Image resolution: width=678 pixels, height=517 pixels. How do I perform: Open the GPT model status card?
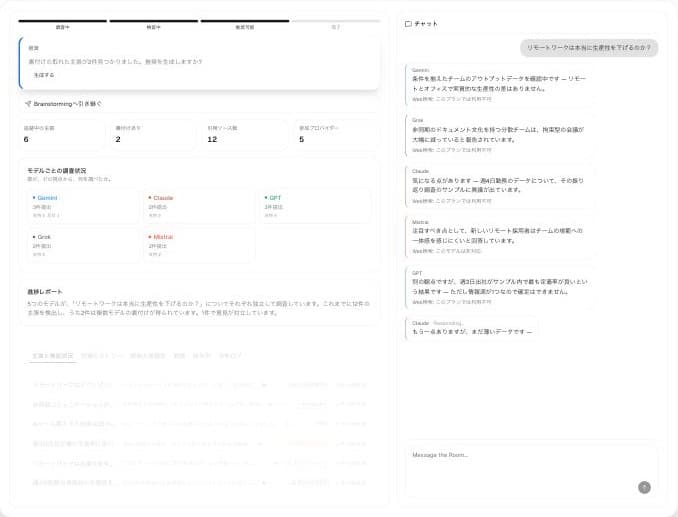[x=315, y=206]
